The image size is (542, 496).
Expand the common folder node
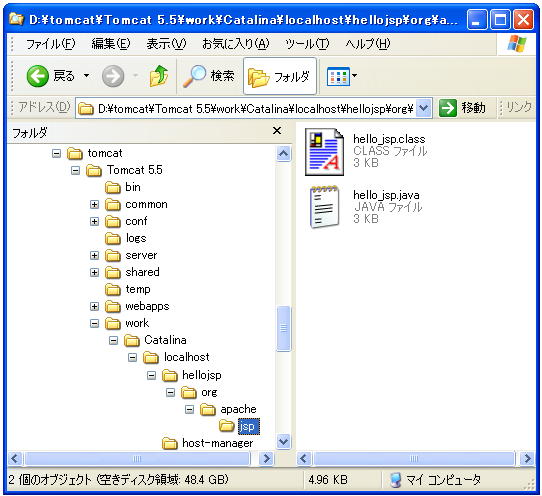pos(94,205)
